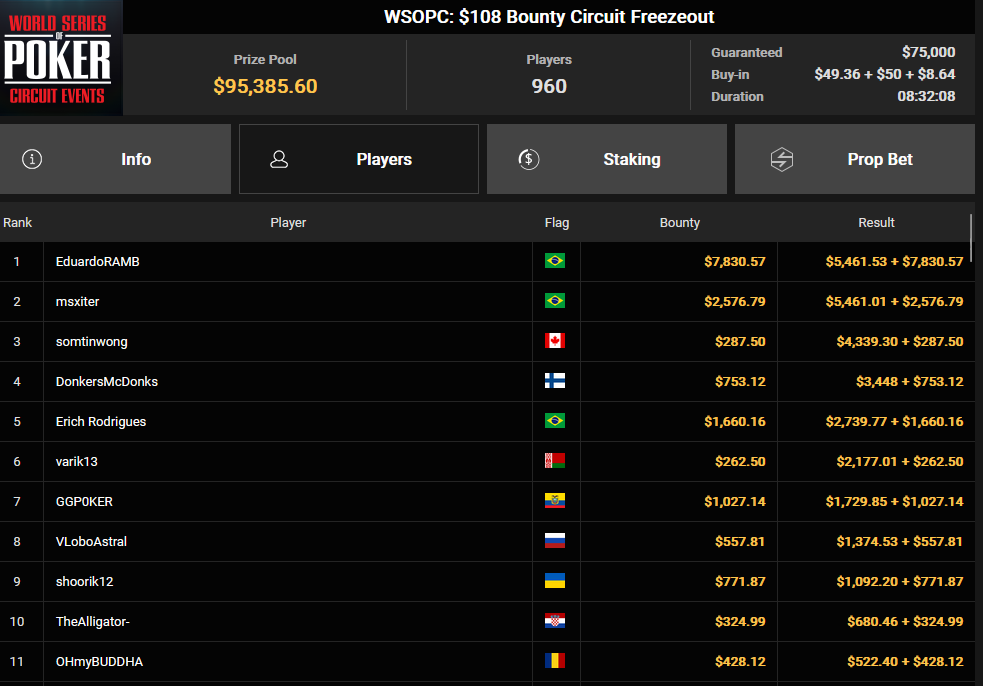This screenshot has width=983, height=686.
Task: Click result $1,092.20 + $771.87
Action: coord(900,581)
